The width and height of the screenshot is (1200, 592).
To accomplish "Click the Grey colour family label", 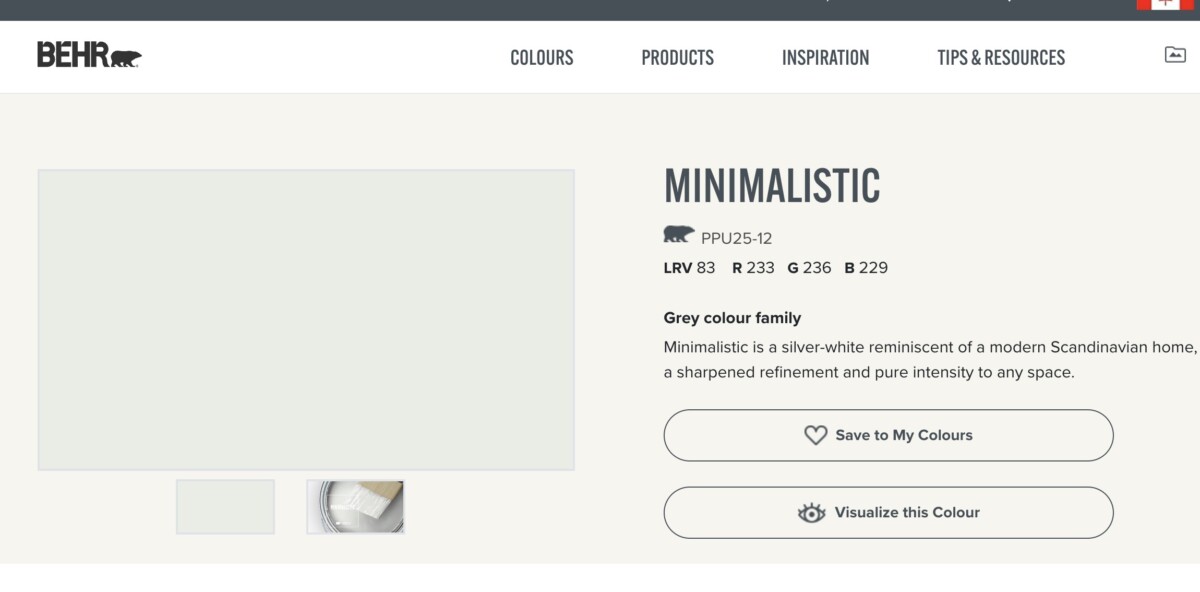I will pyautogui.click(x=731, y=317).
